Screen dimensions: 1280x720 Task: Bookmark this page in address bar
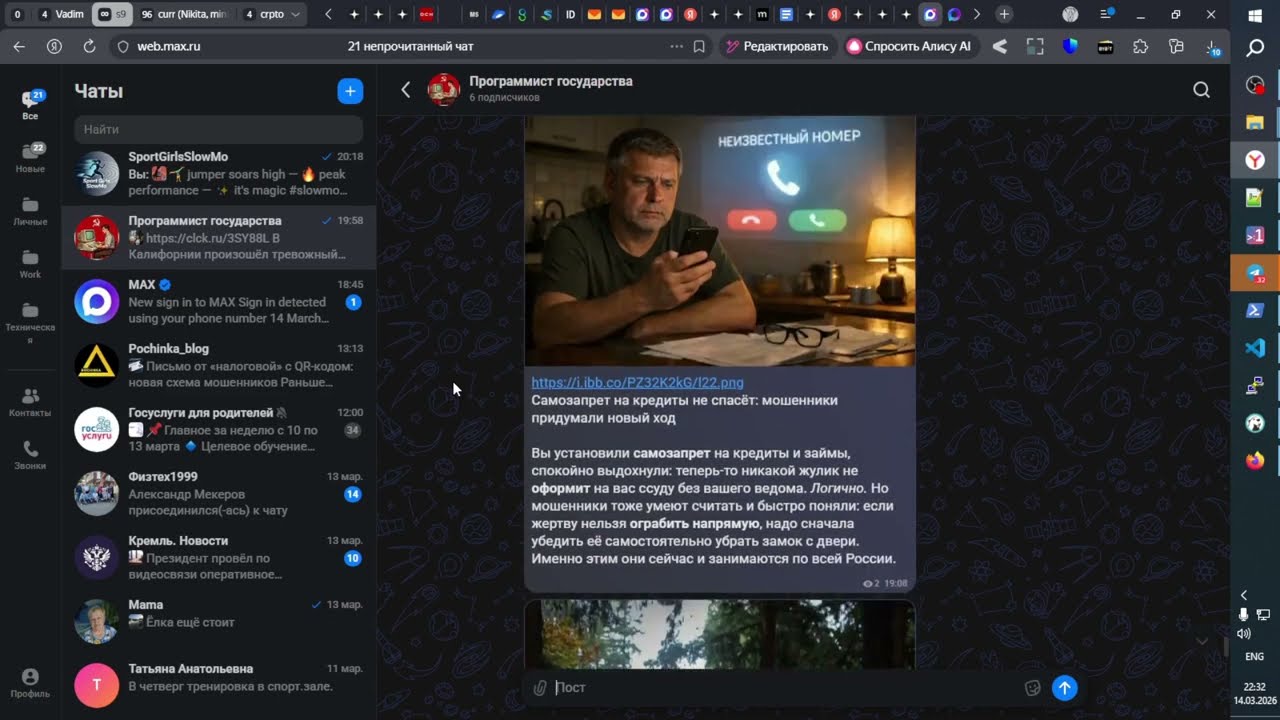(x=699, y=46)
